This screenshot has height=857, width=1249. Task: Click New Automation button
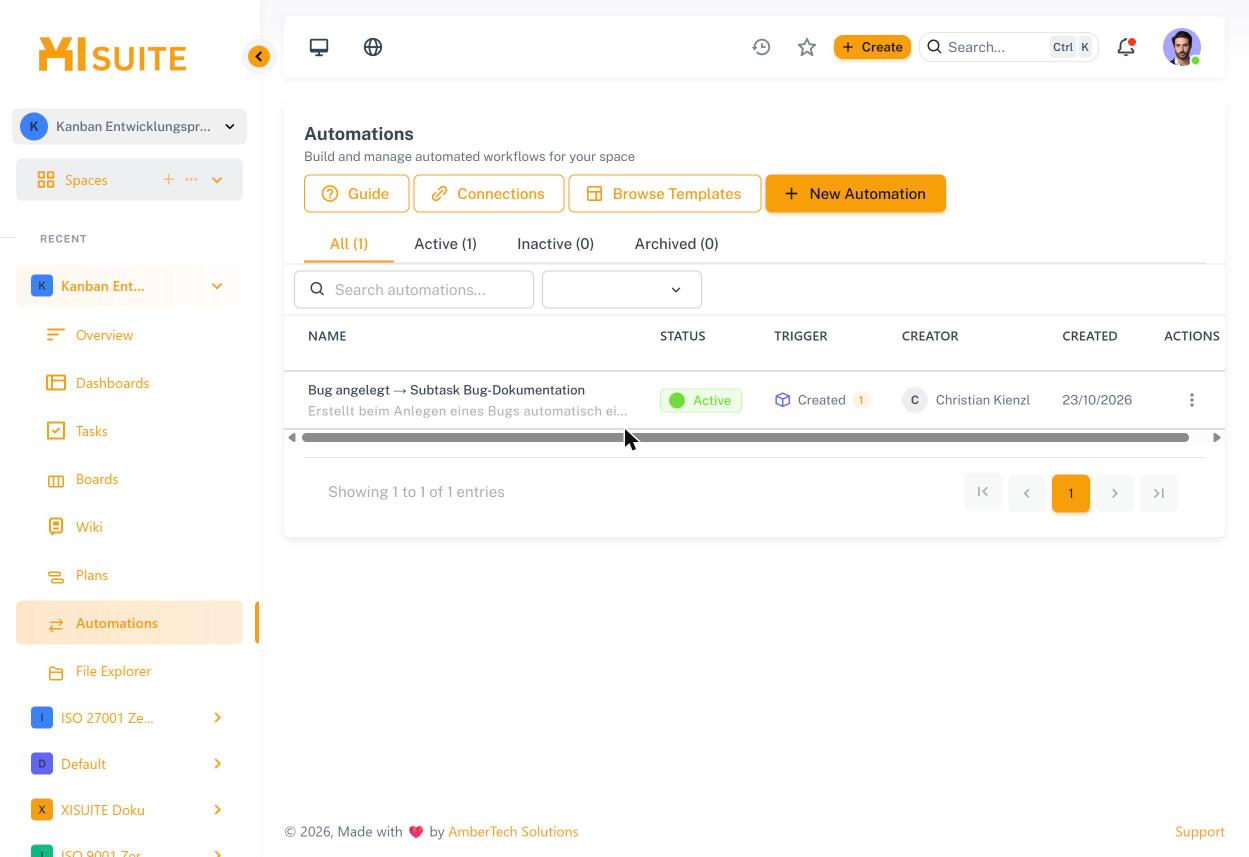pos(856,194)
